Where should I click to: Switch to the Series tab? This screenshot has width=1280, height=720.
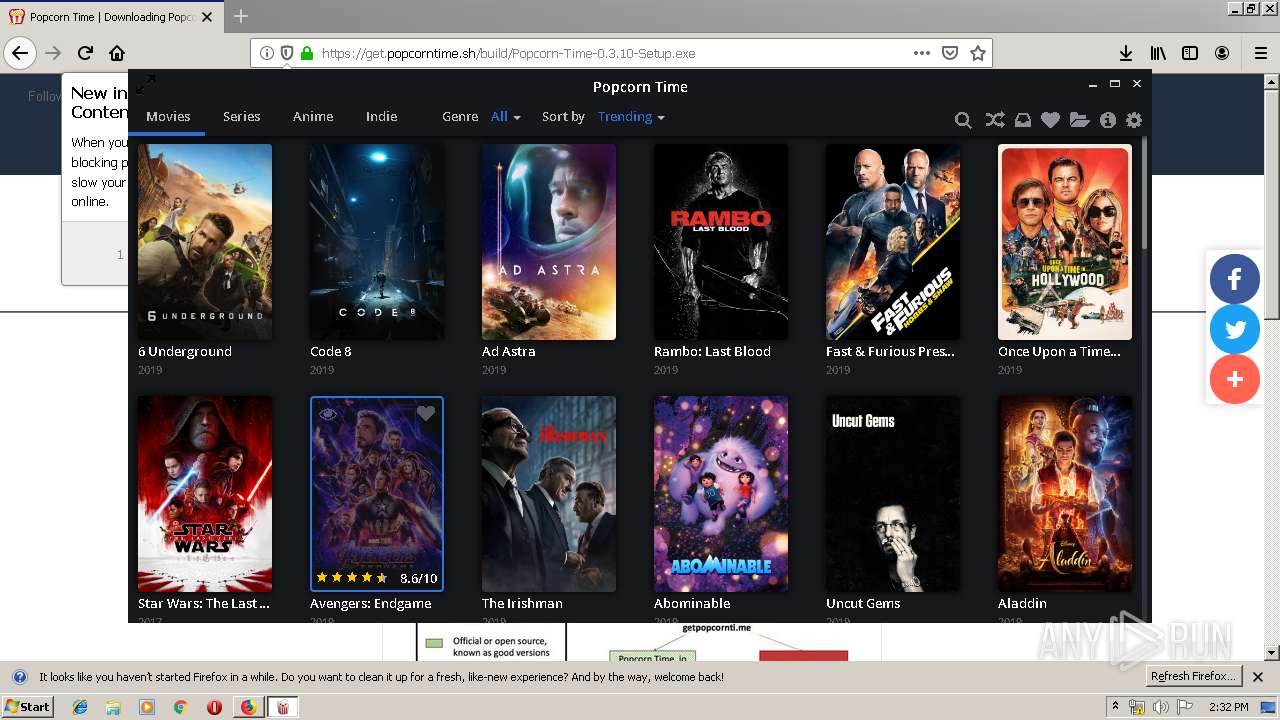pyautogui.click(x=241, y=116)
